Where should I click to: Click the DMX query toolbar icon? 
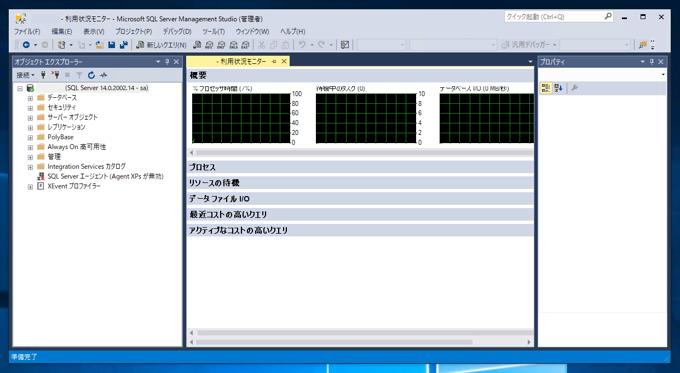point(221,45)
